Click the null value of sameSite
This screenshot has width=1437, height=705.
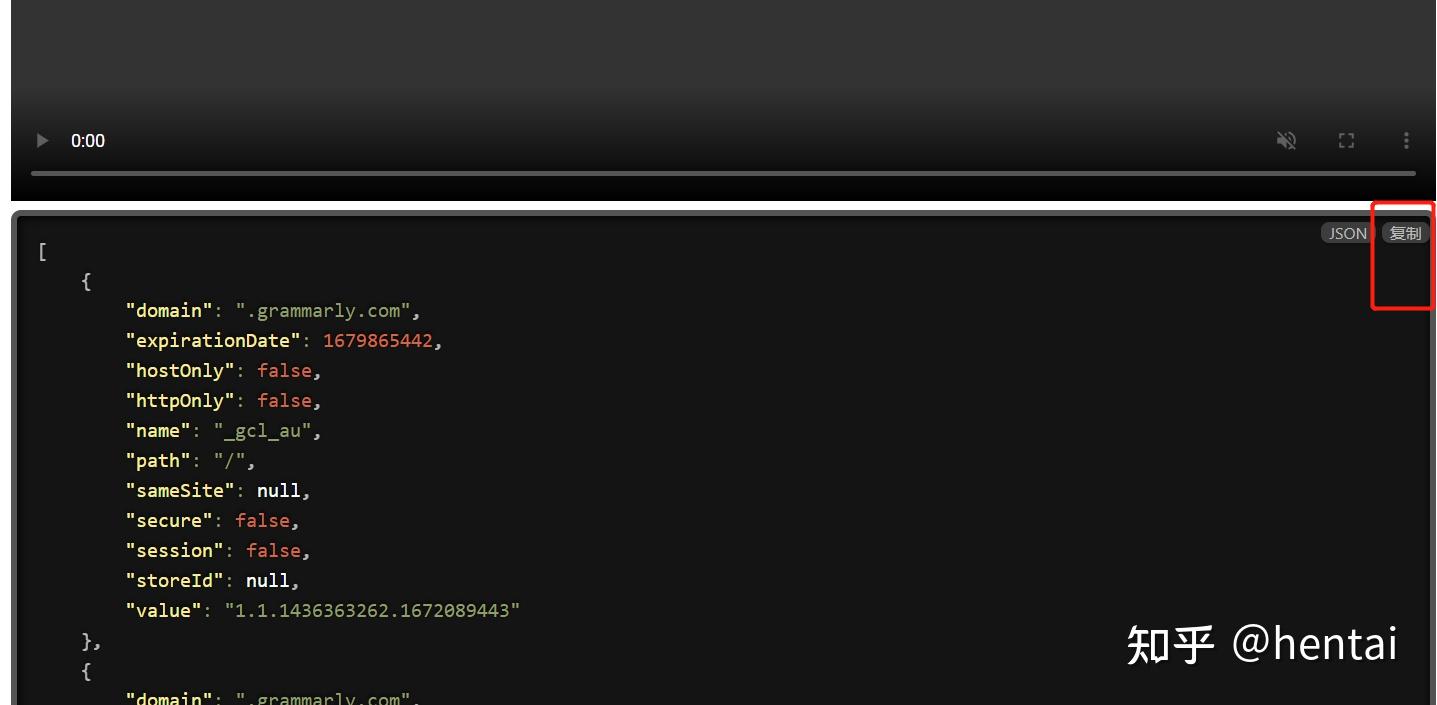[279, 491]
